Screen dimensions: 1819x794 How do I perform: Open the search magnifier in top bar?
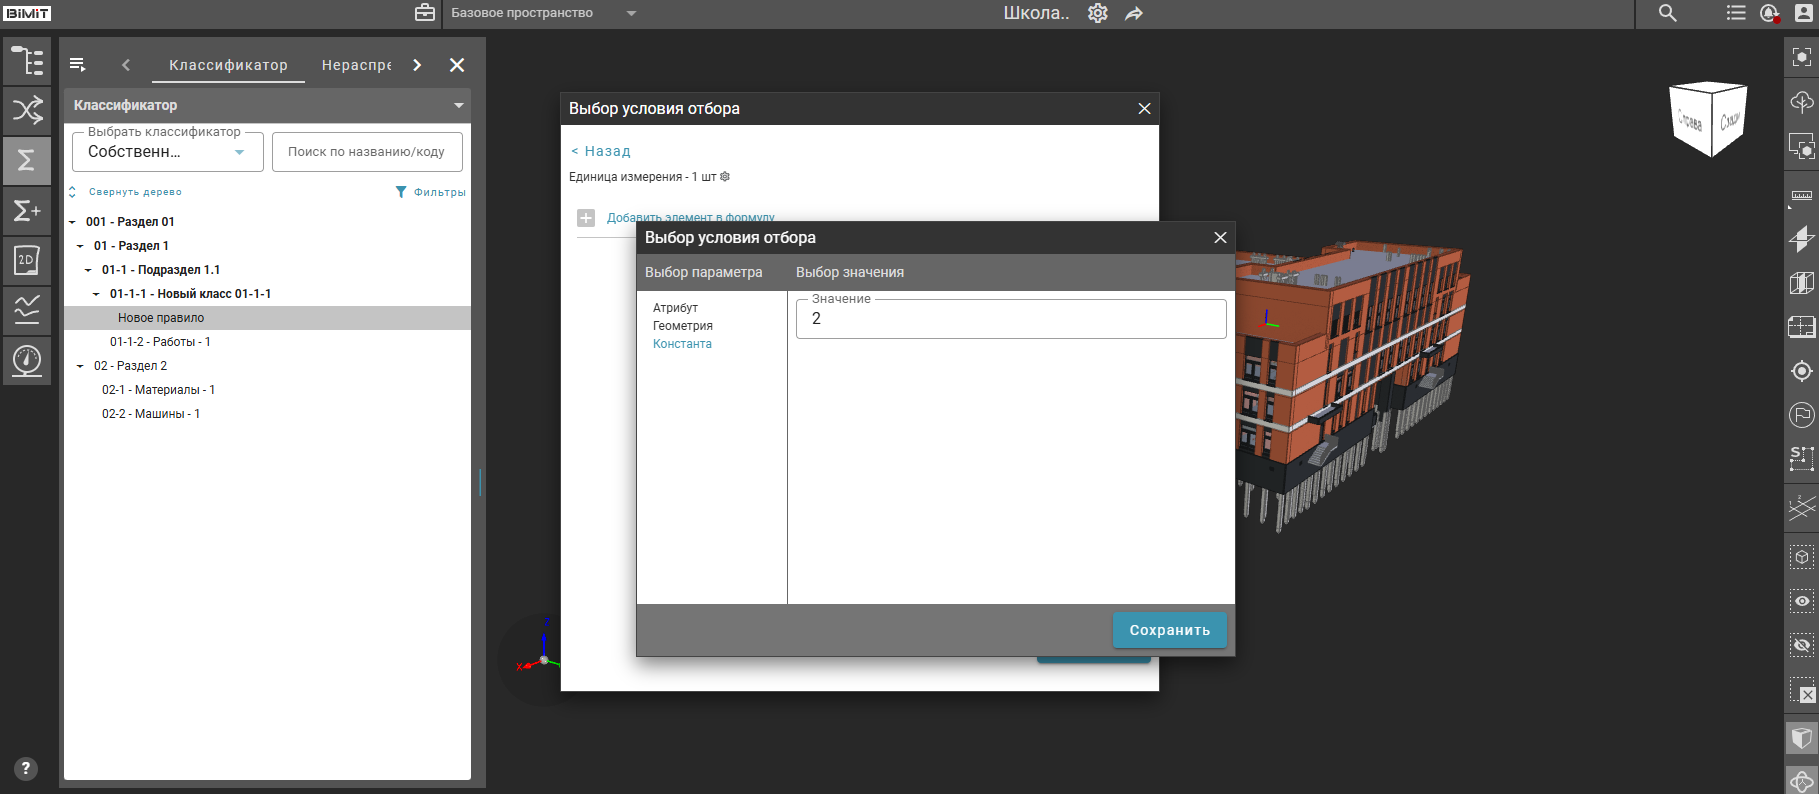click(x=1667, y=13)
